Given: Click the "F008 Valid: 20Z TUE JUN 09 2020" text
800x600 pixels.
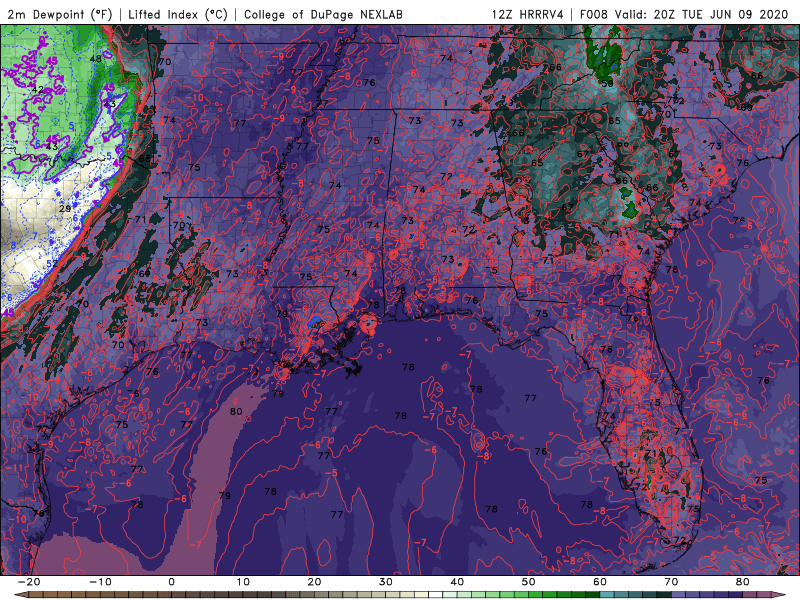Looking at the screenshot, I should (684, 15).
